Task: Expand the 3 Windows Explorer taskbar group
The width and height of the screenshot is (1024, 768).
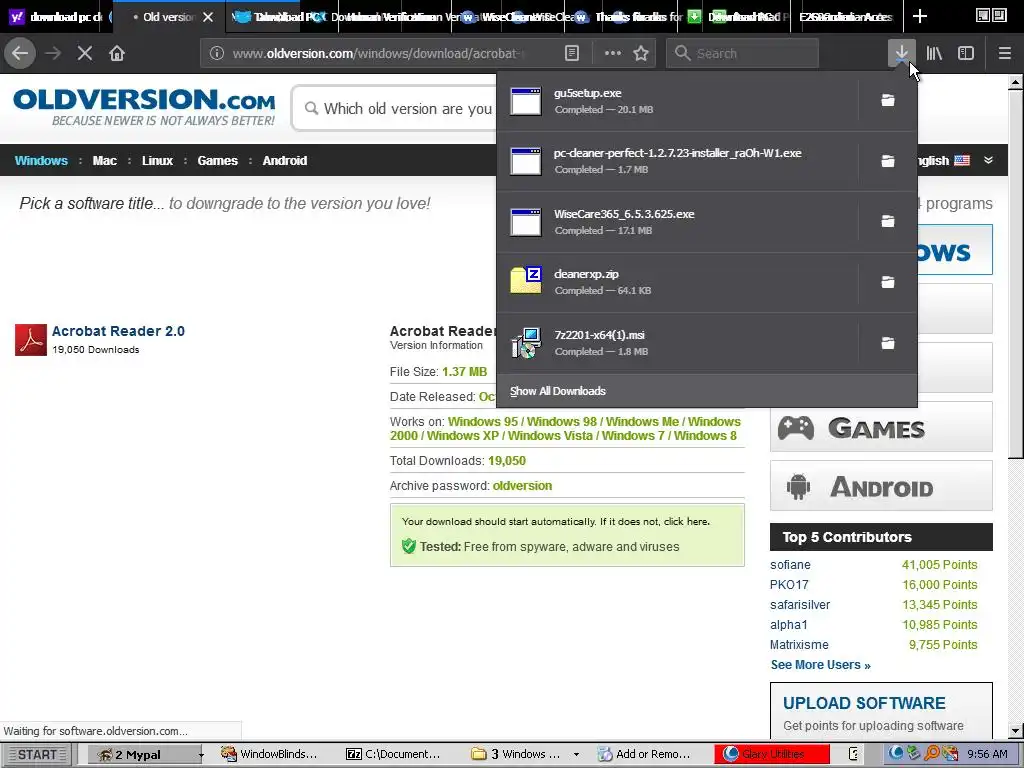Action: (576, 754)
